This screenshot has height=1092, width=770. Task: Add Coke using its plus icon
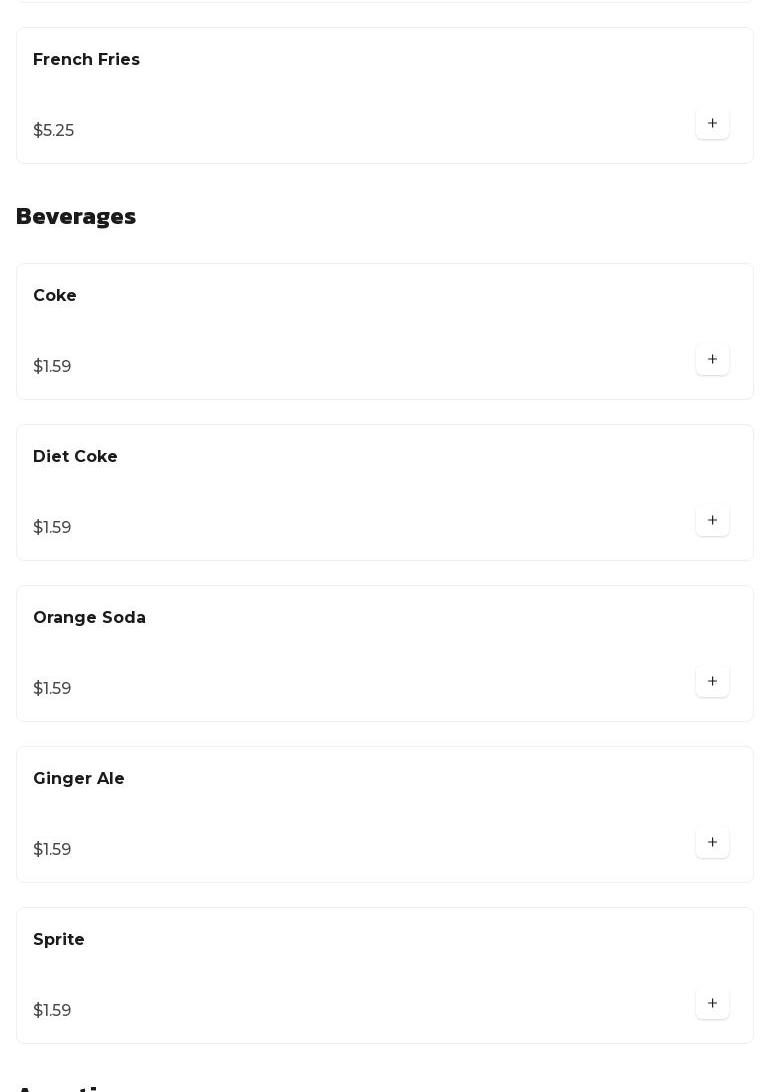pyautogui.click(x=712, y=360)
